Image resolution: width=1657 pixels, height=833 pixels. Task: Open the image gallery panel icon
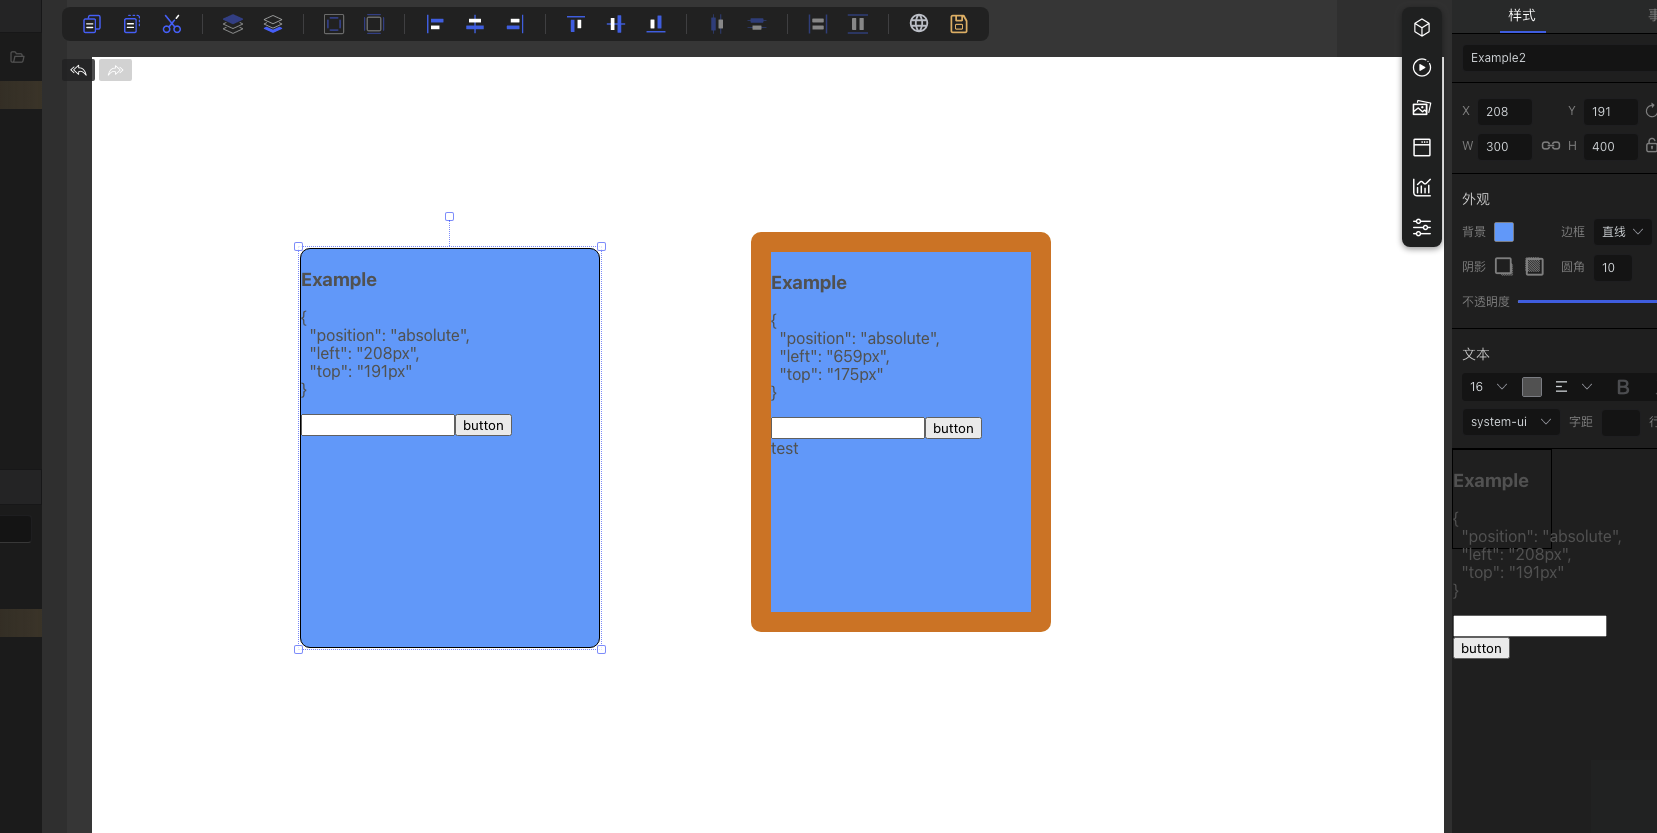(1422, 108)
